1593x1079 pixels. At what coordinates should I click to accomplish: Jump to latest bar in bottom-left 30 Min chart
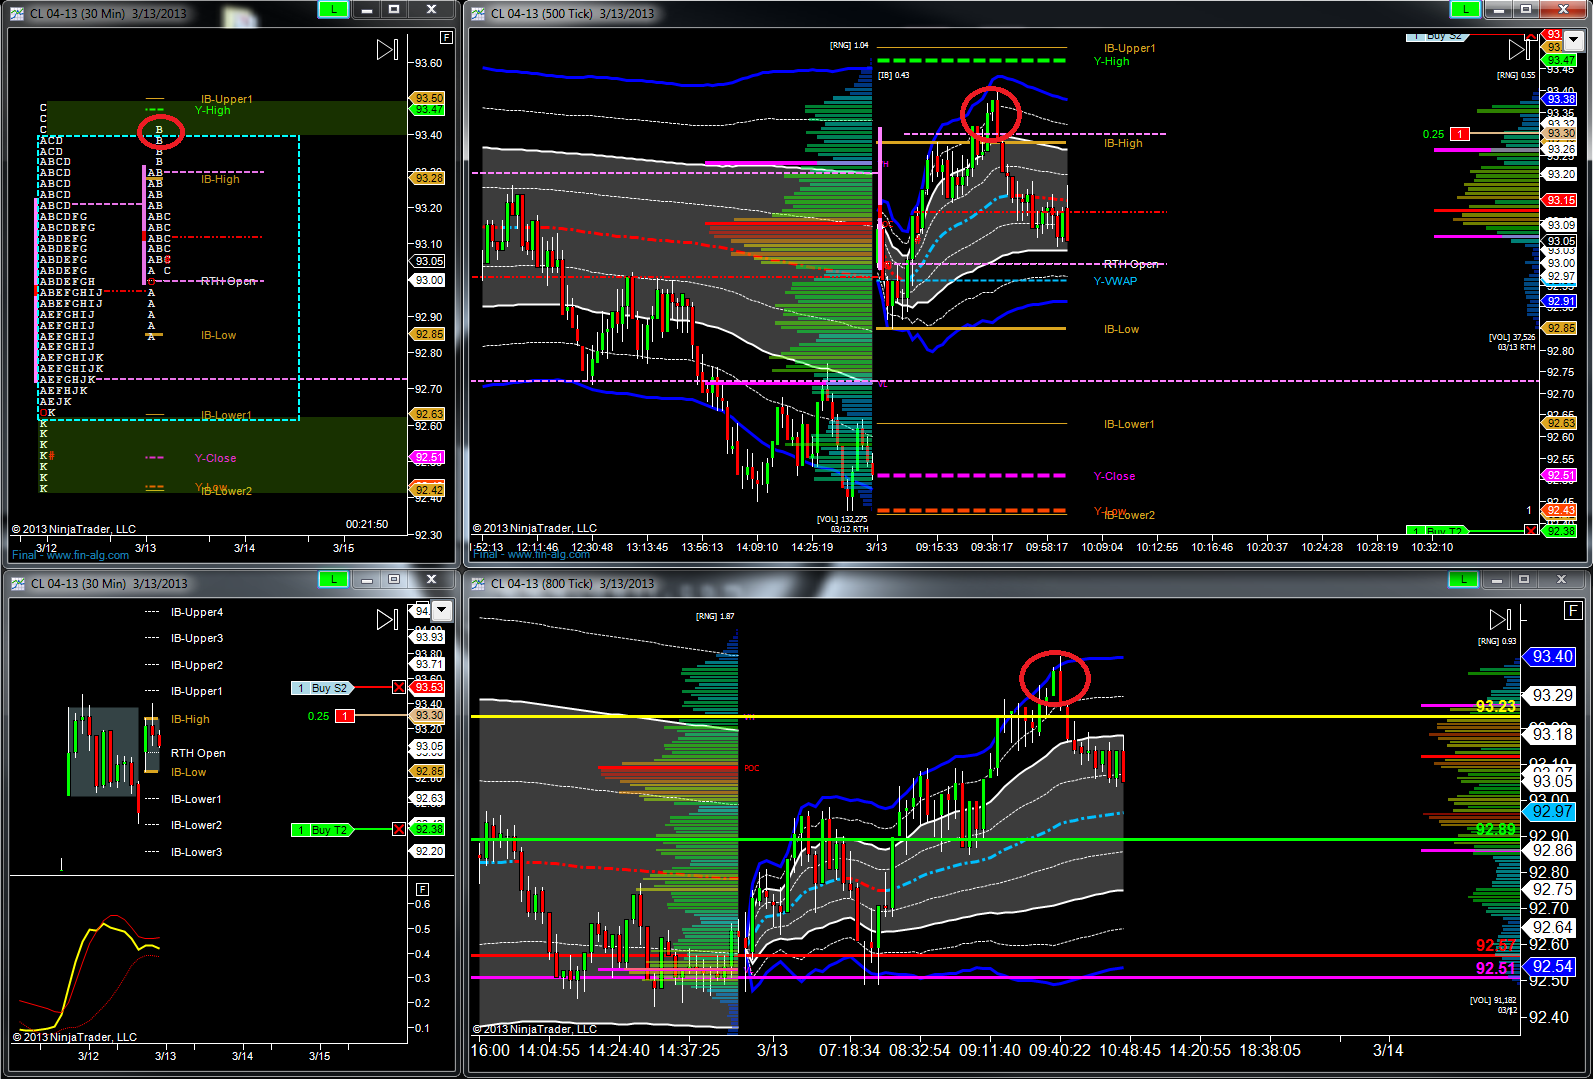click(x=388, y=620)
